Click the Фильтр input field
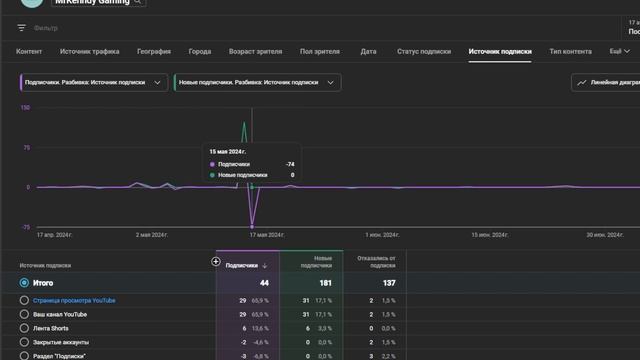Image resolution: width=640 pixels, height=360 pixels. [x=46, y=28]
